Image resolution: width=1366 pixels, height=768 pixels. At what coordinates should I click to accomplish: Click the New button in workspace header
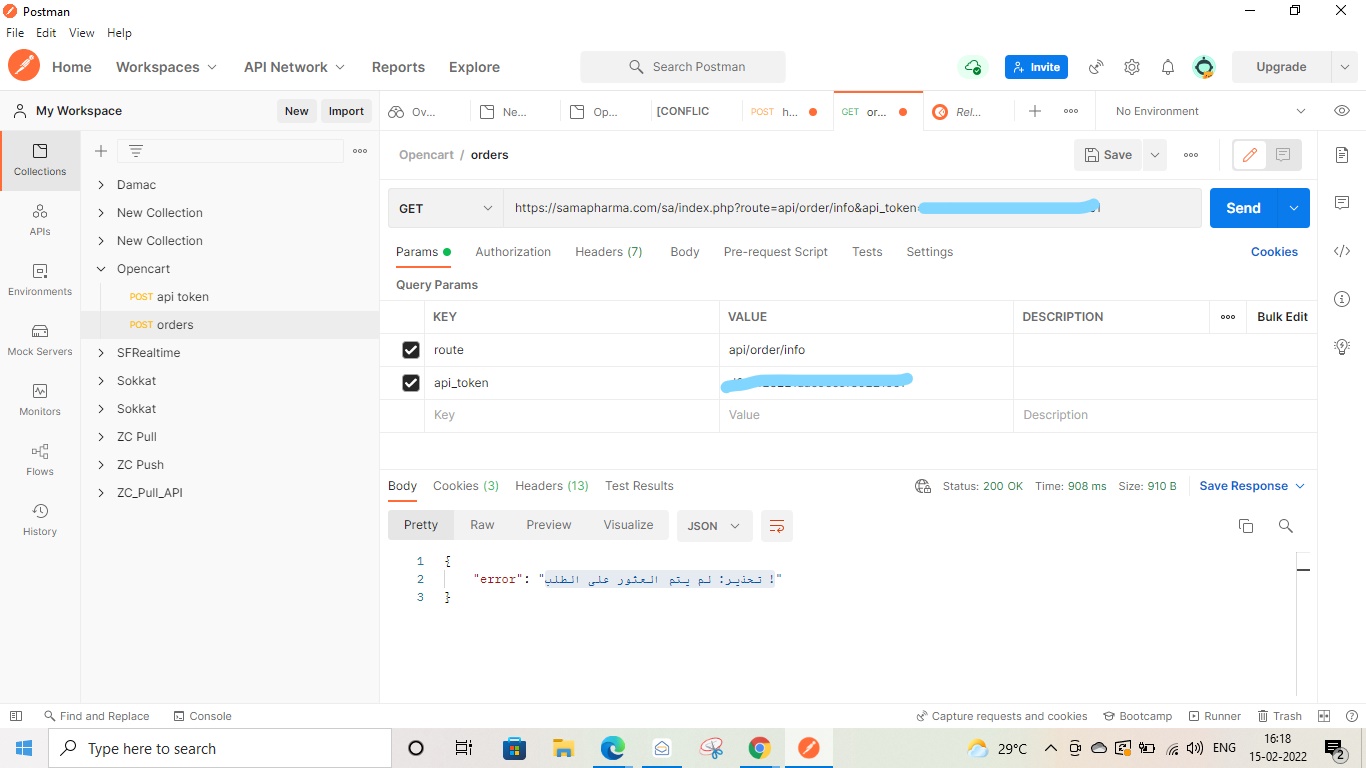[296, 111]
